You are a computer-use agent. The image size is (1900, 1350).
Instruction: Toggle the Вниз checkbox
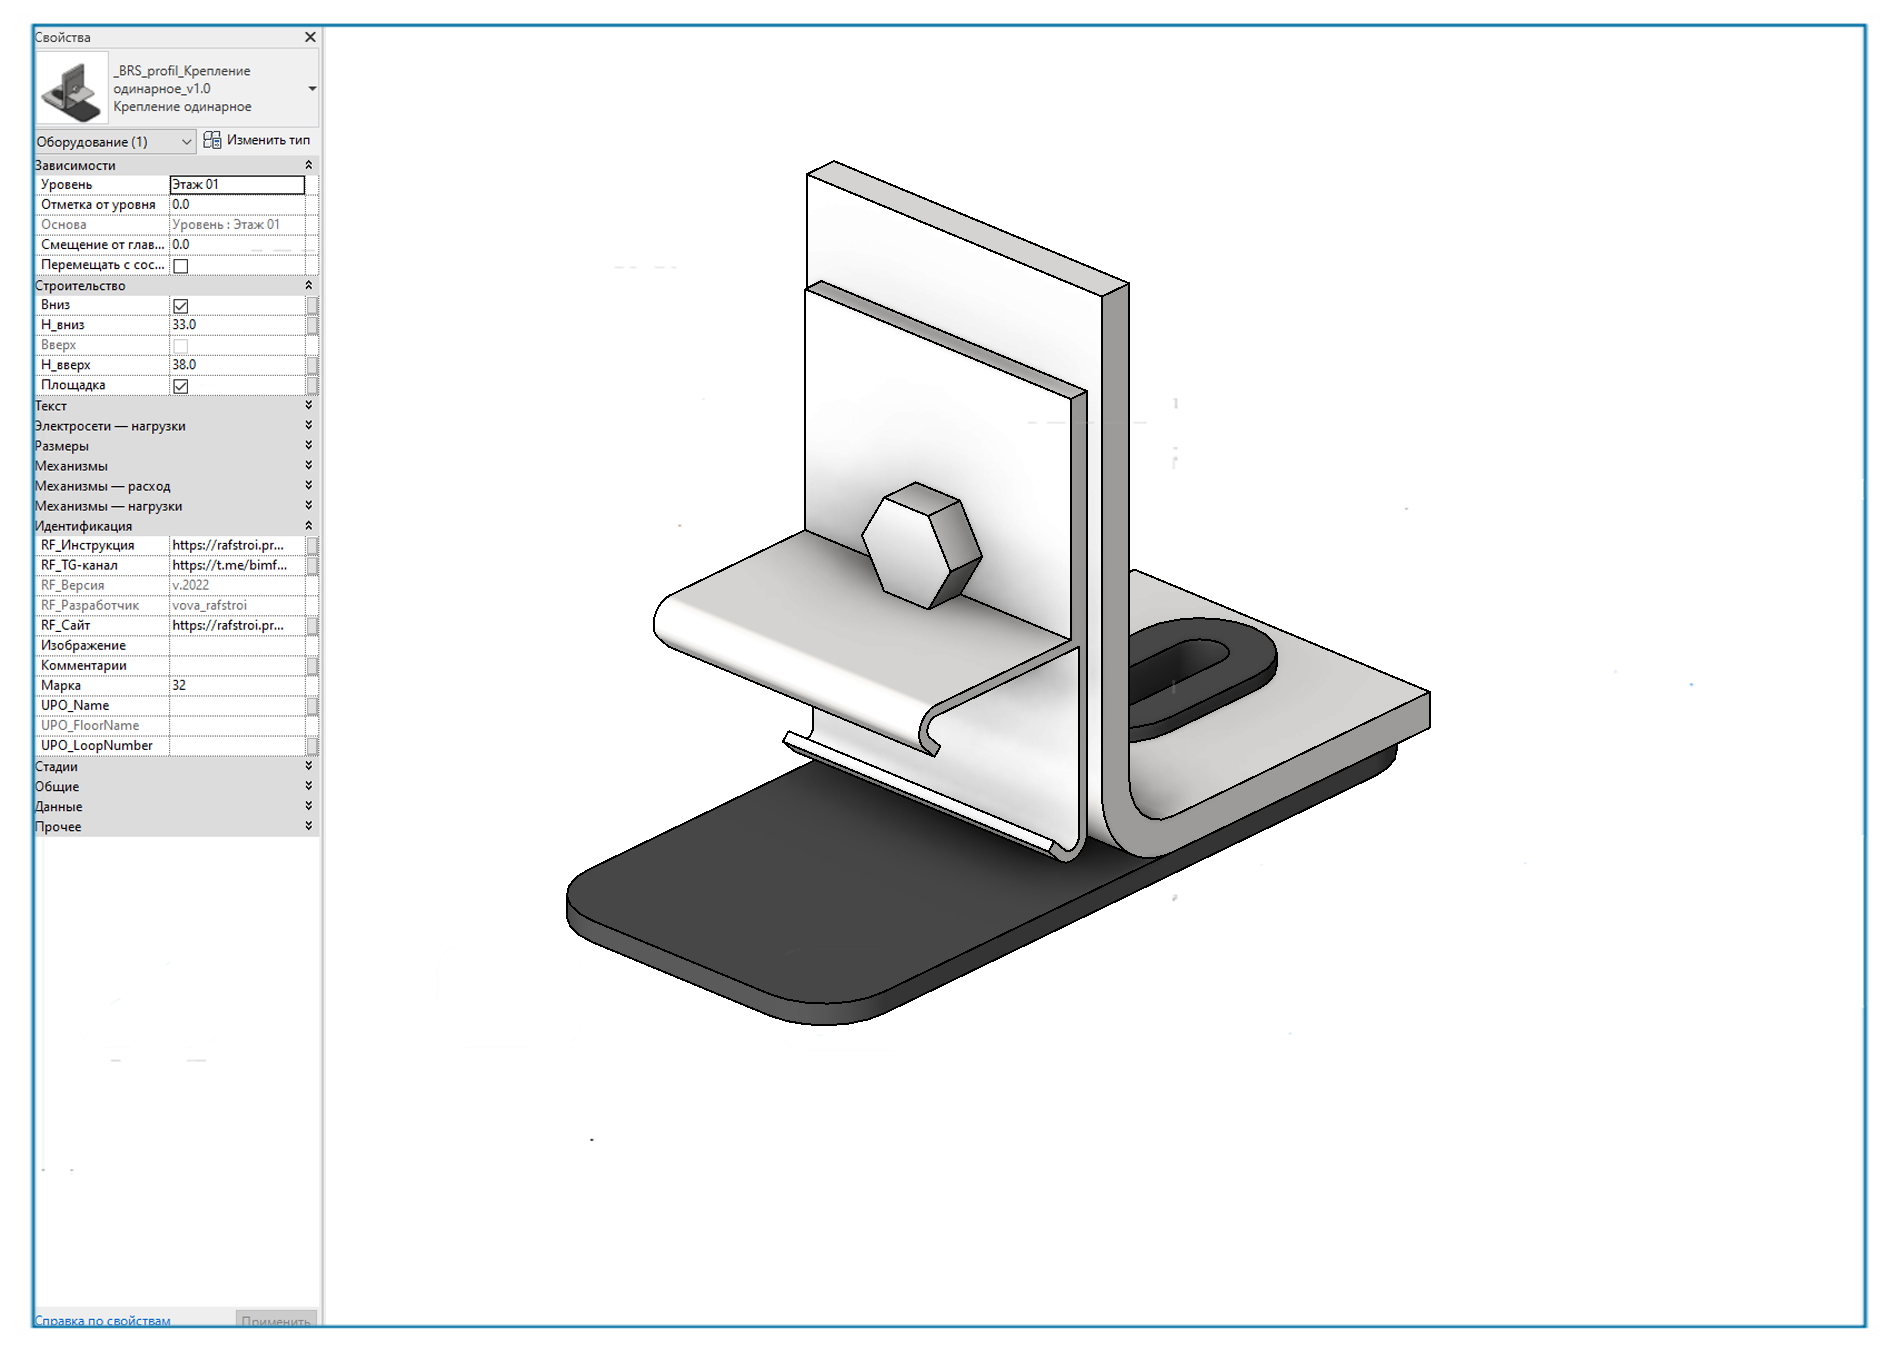point(181,306)
